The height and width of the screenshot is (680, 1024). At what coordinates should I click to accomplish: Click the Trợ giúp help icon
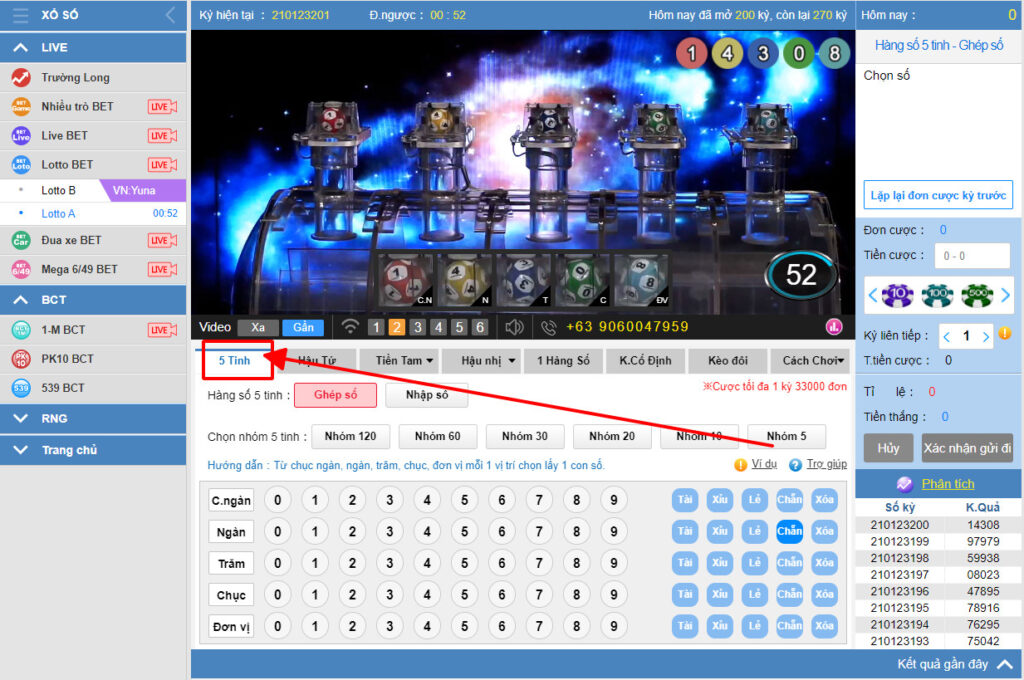(796, 465)
